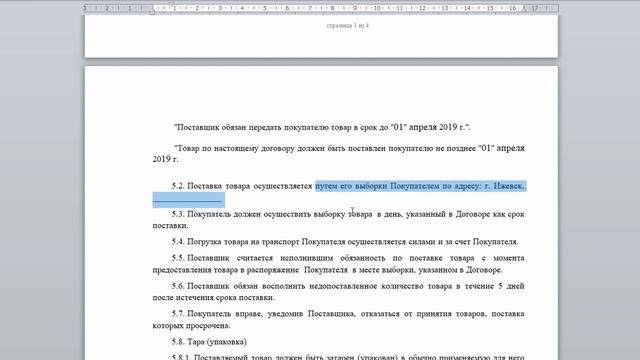The image size is (640, 360).
Task: Click paragraph 5.4 'Погрузка товара на транспорт'
Action: 345,242
